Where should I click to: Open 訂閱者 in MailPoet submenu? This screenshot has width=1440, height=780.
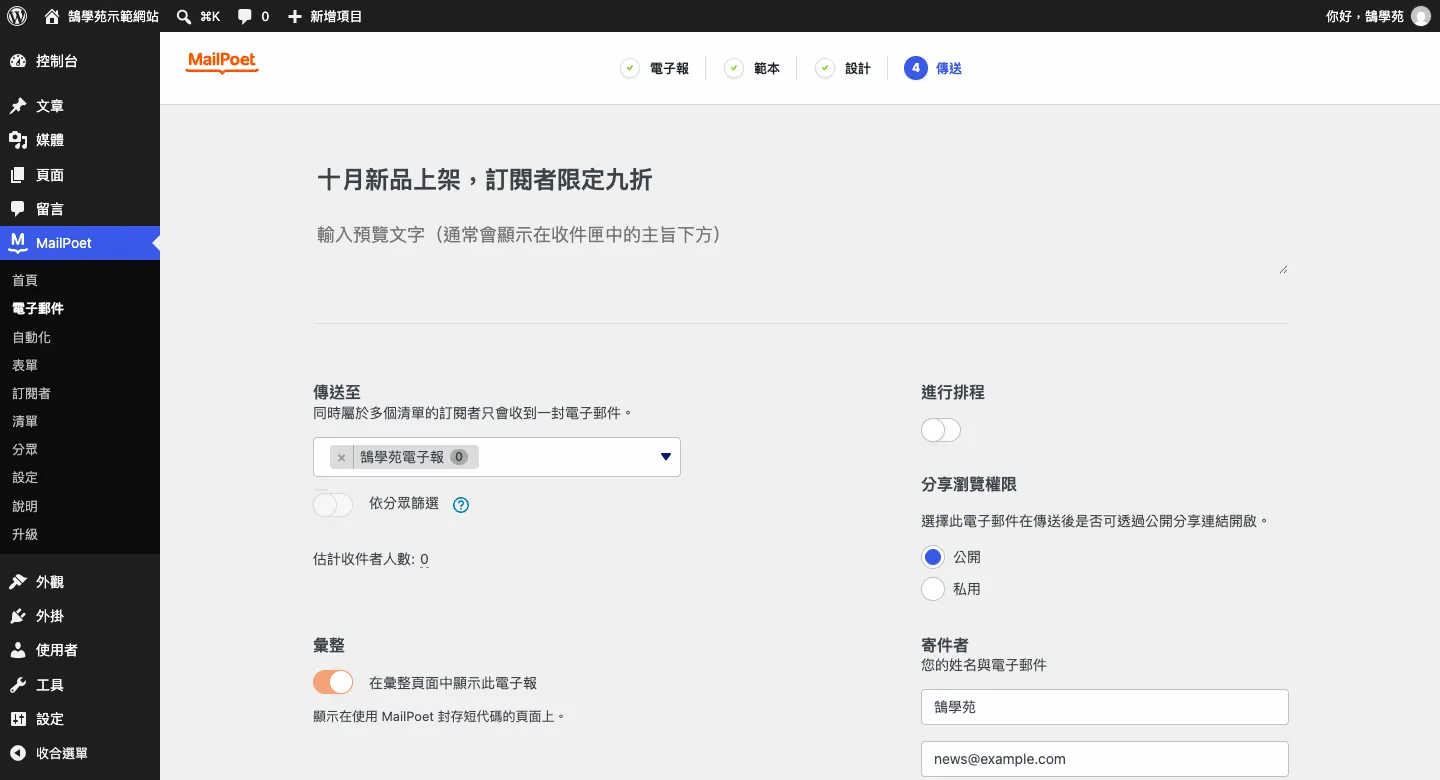tap(31, 393)
